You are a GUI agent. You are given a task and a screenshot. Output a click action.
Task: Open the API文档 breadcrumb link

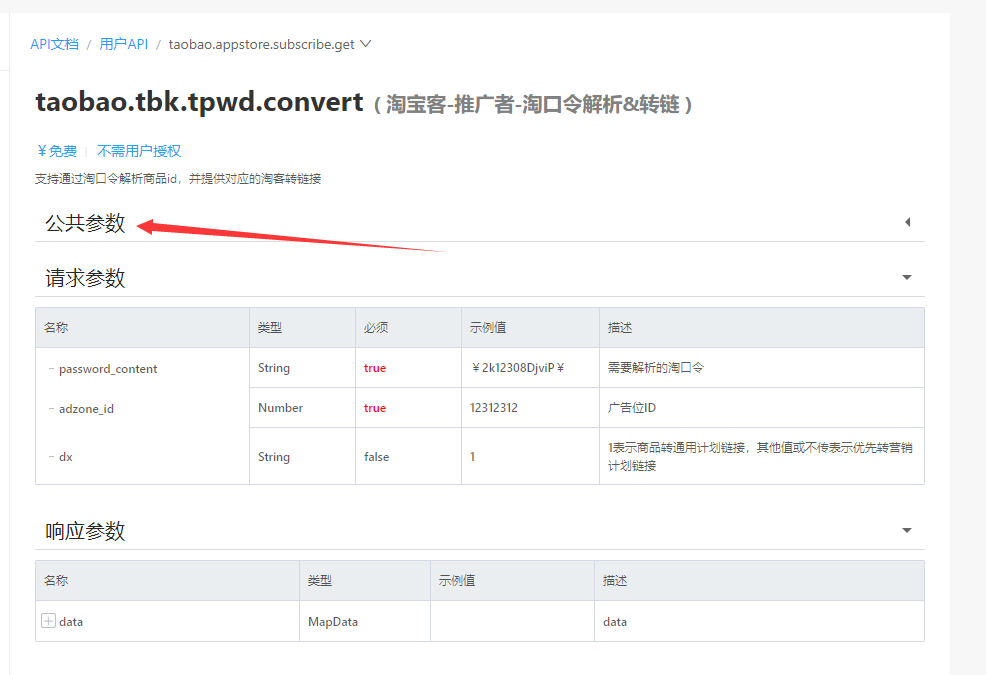pyautogui.click(x=55, y=44)
